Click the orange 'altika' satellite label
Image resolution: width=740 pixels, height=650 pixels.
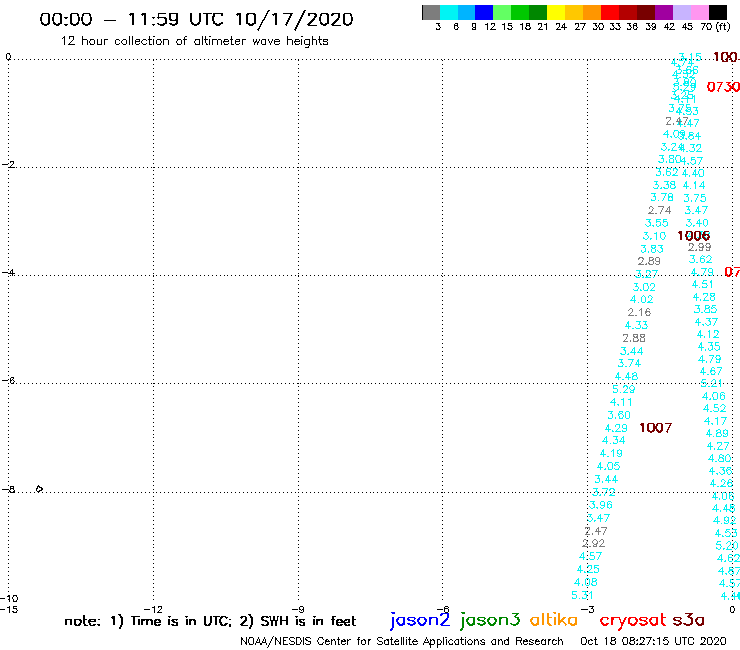(553, 619)
